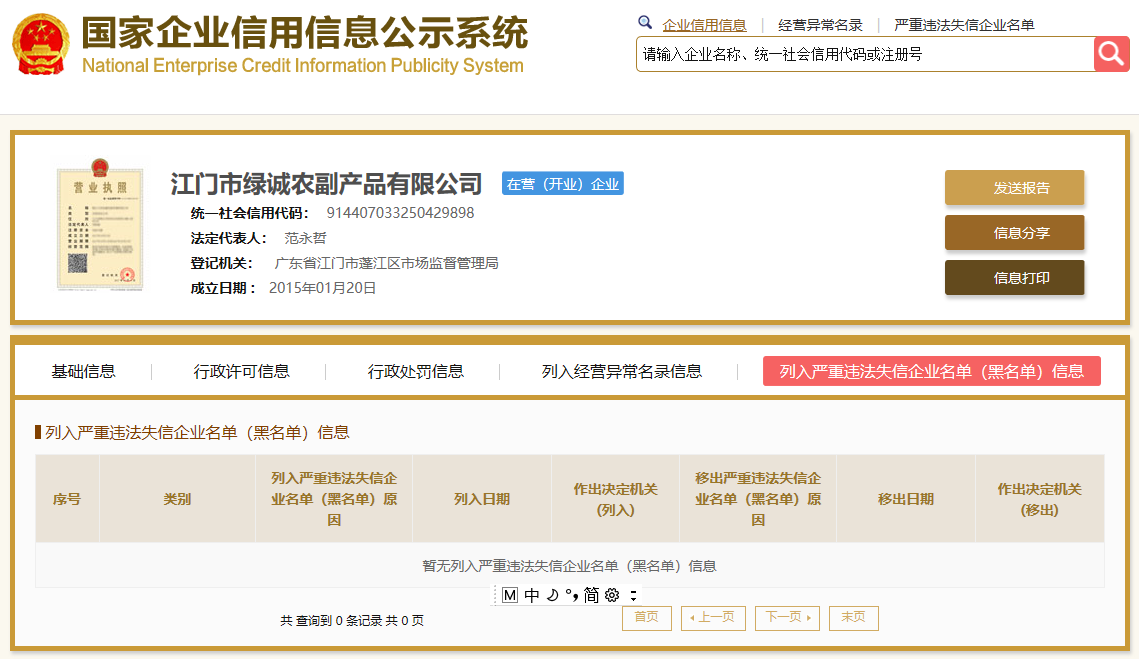Select the 严重违法失信企业名单 search category
This screenshot has height=659, width=1139.
pos(964,25)
